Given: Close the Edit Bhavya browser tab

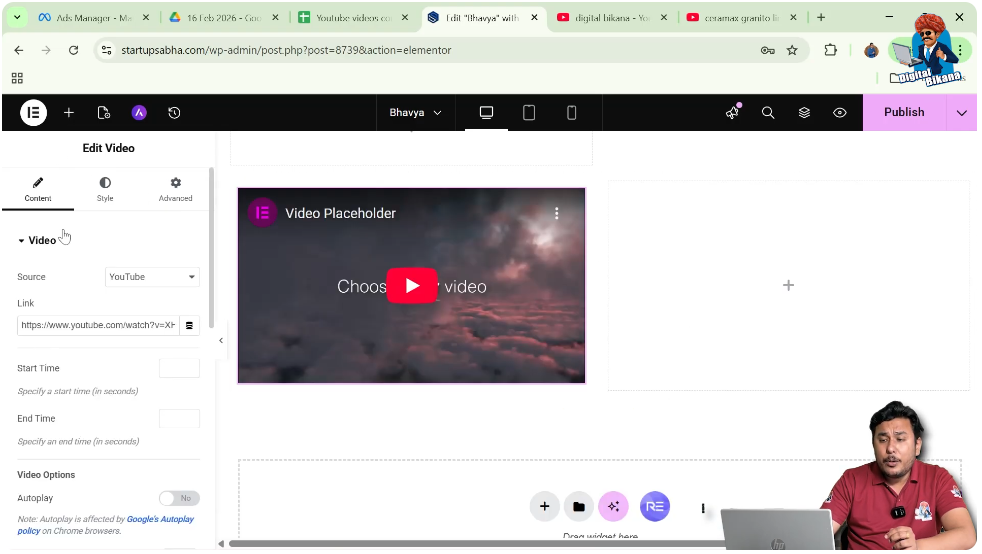Looking at the screenshot, I should coord(534,18).
